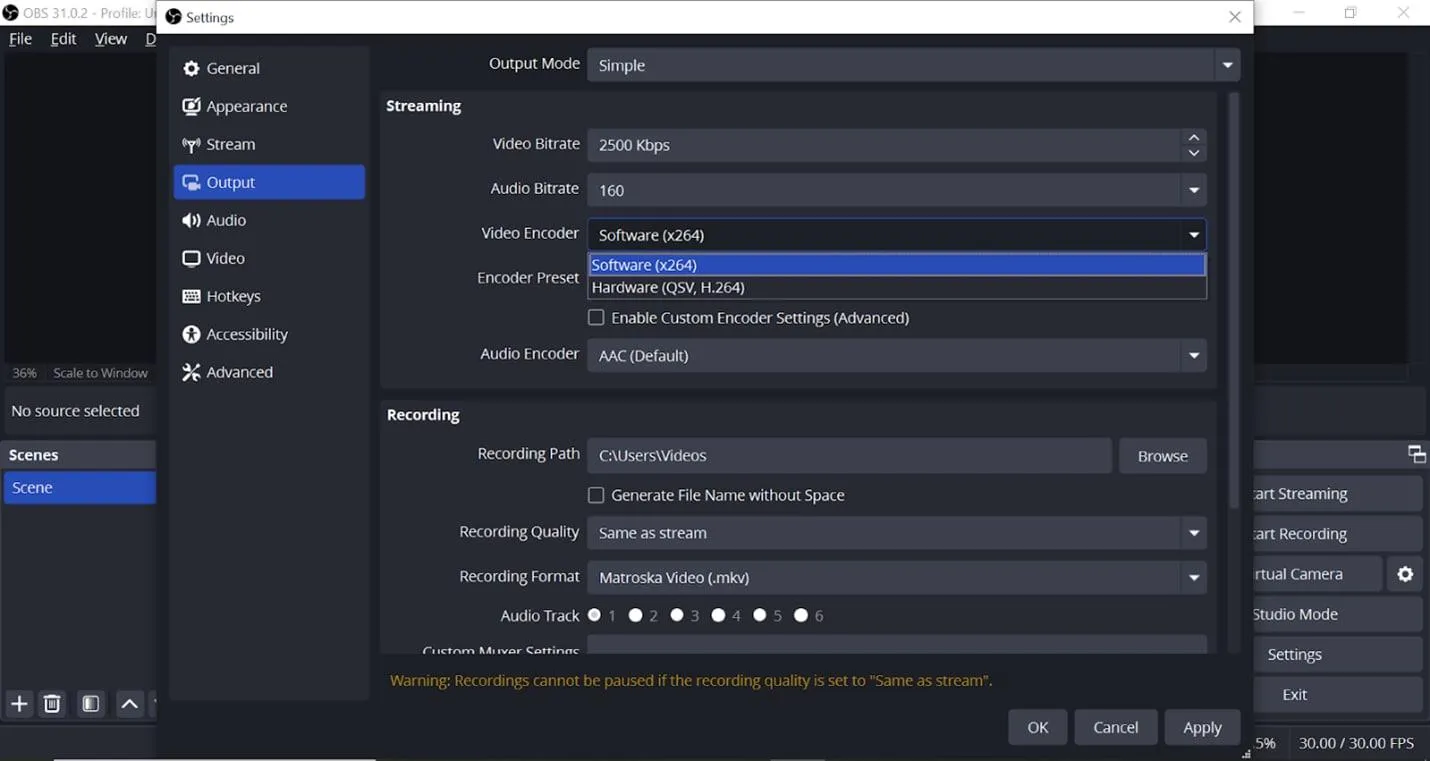Click the Advanced tools icon
The image size is (1430, 761).
(191, 372)
